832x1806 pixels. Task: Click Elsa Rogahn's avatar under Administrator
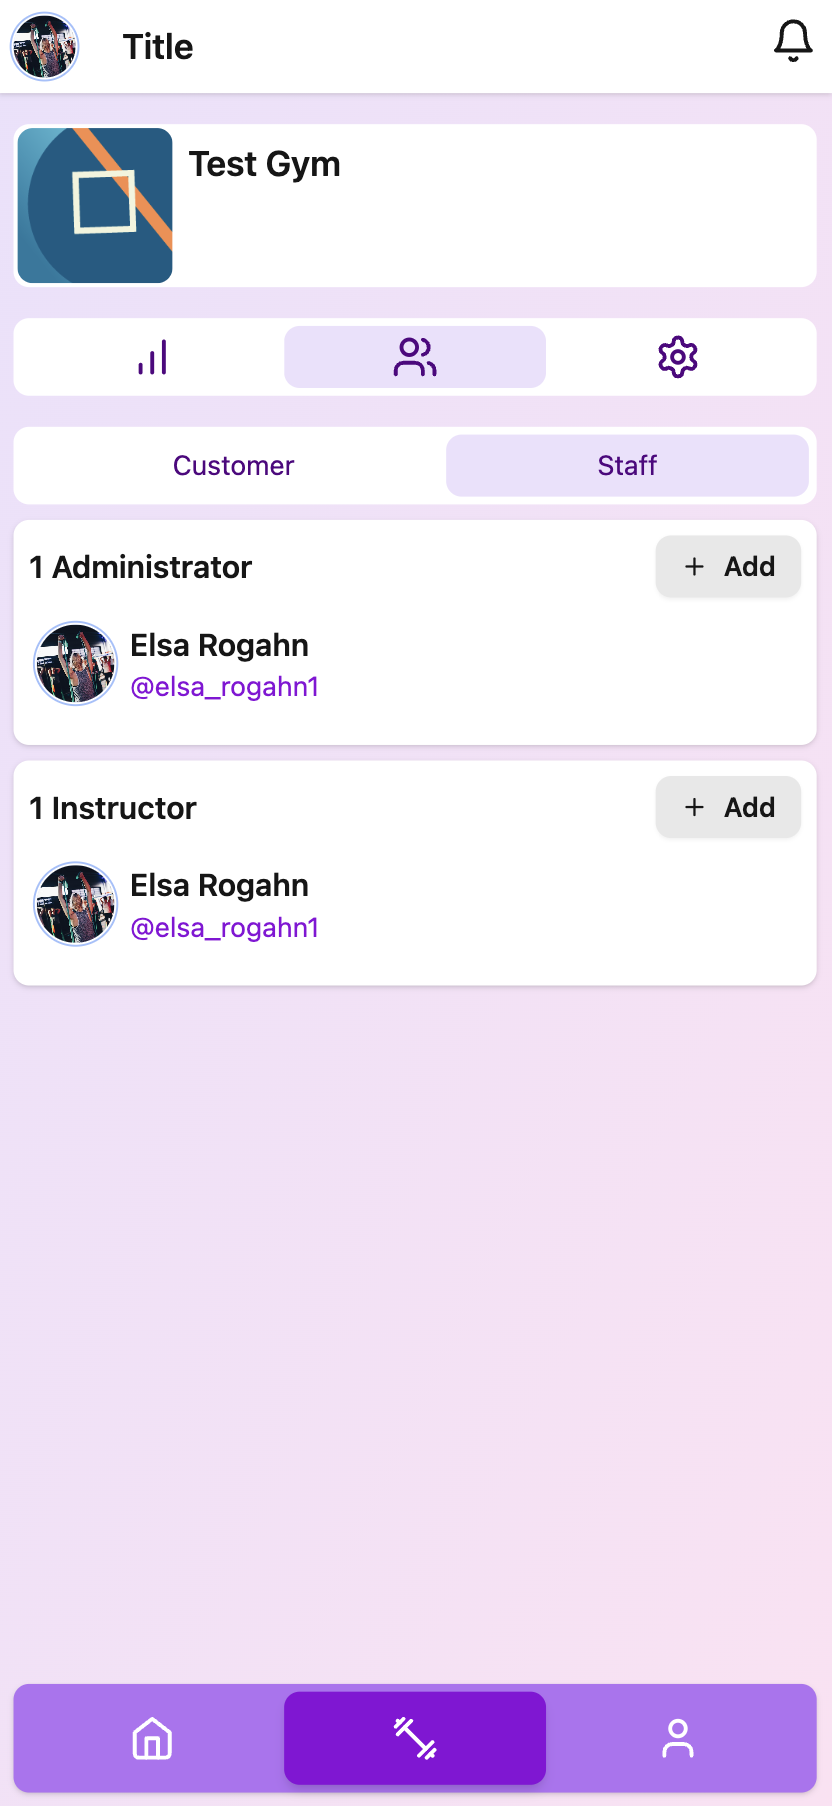click(x=75, y=664)
